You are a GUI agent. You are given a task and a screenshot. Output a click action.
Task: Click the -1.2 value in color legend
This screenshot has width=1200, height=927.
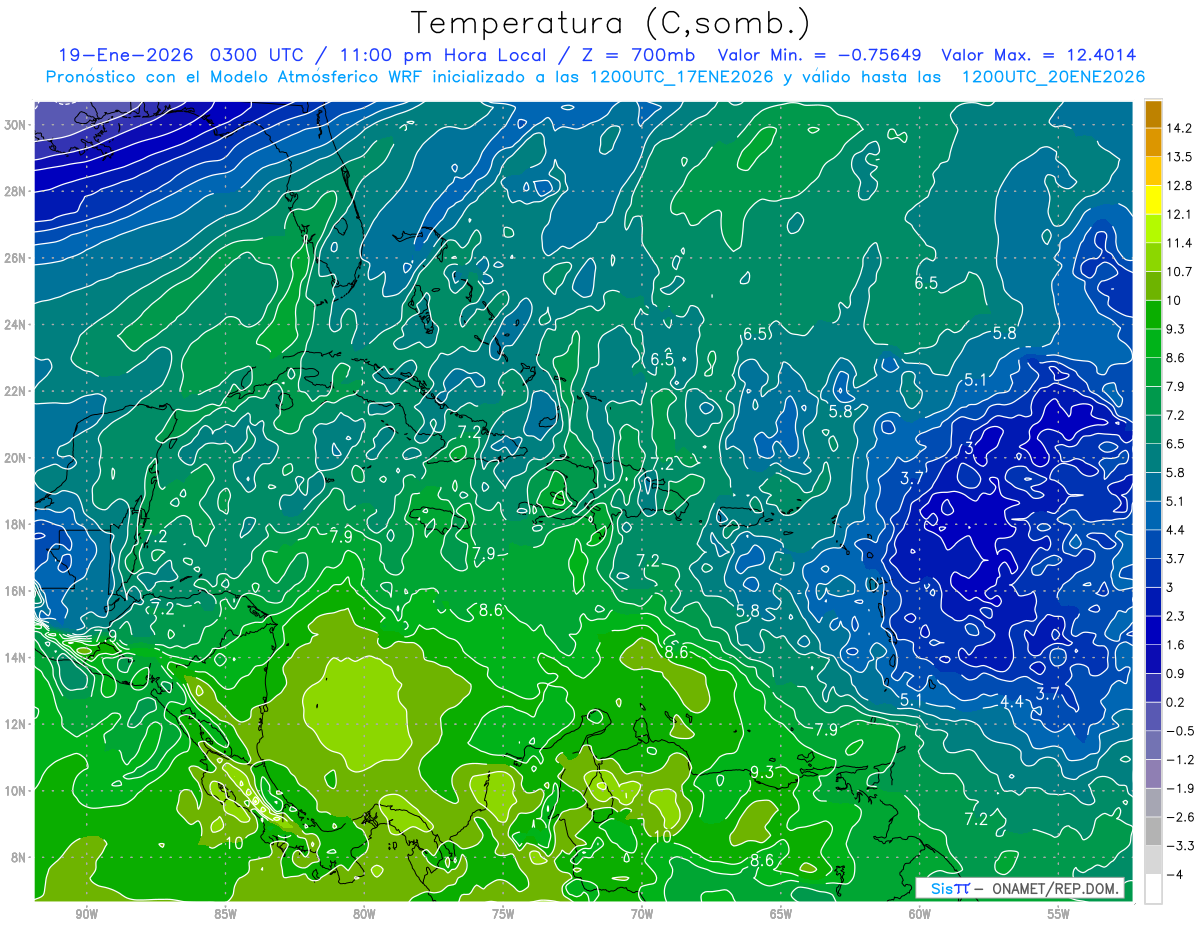pyautogui.click(x=1179, y=760)
